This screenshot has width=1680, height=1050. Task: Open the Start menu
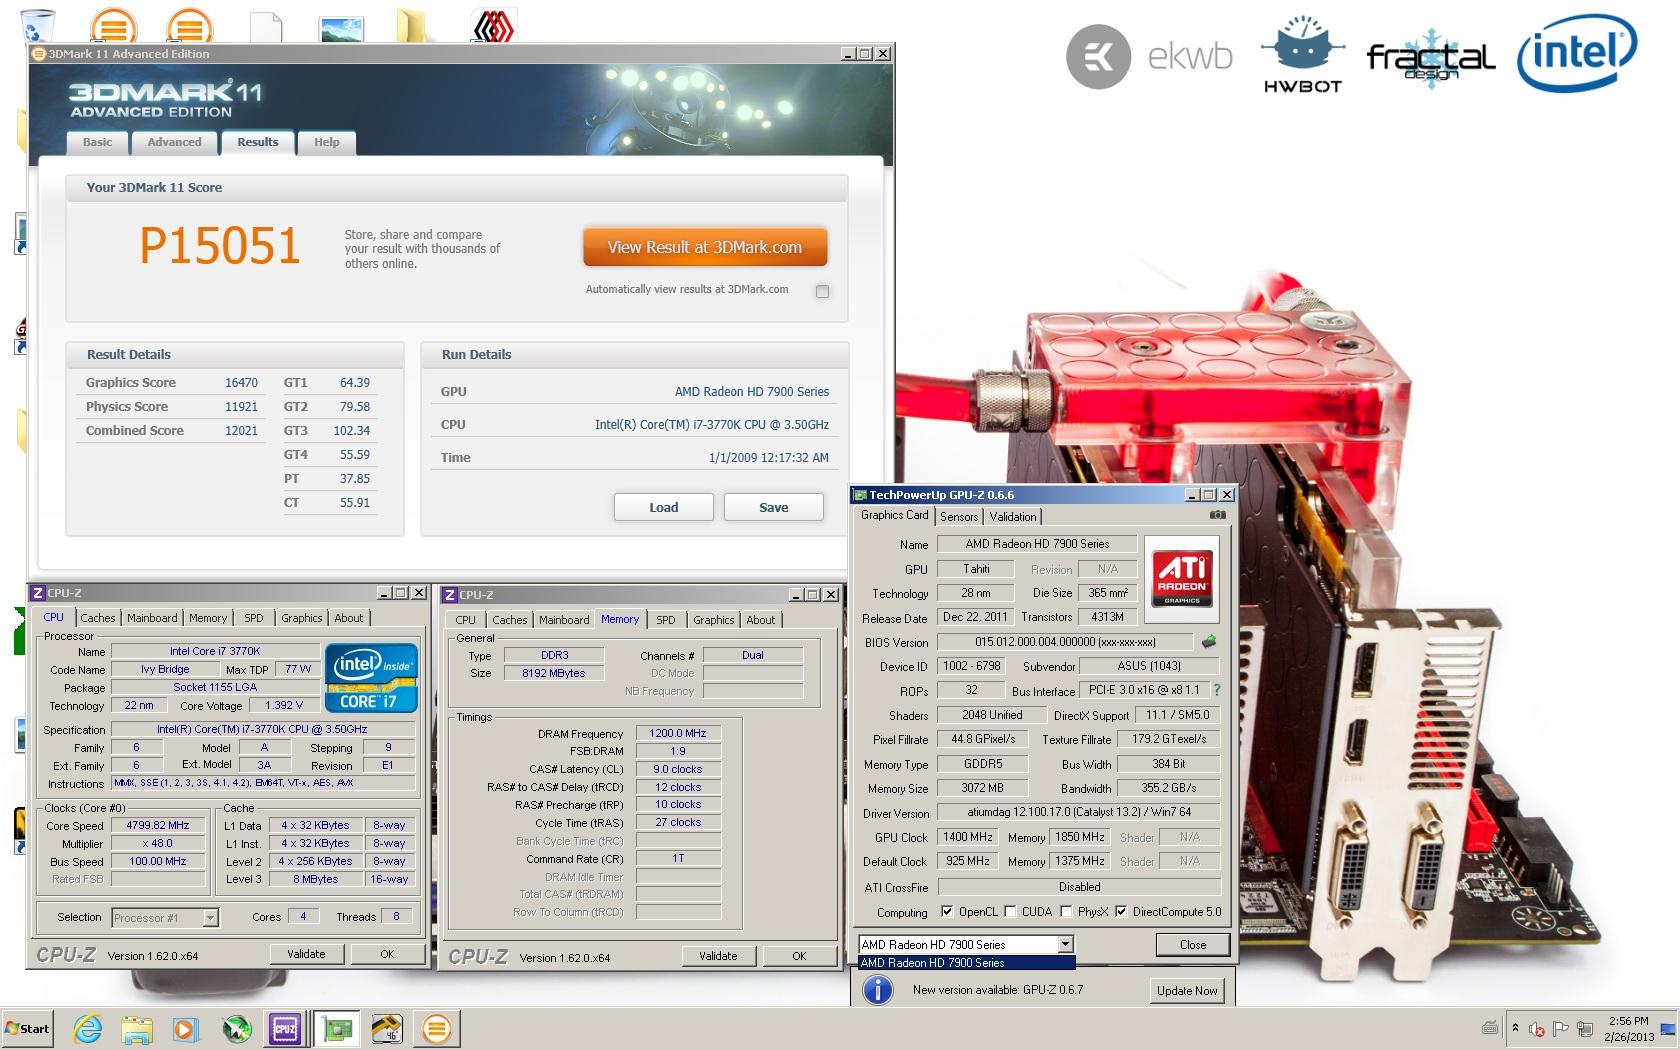(x=28, y=1028)
